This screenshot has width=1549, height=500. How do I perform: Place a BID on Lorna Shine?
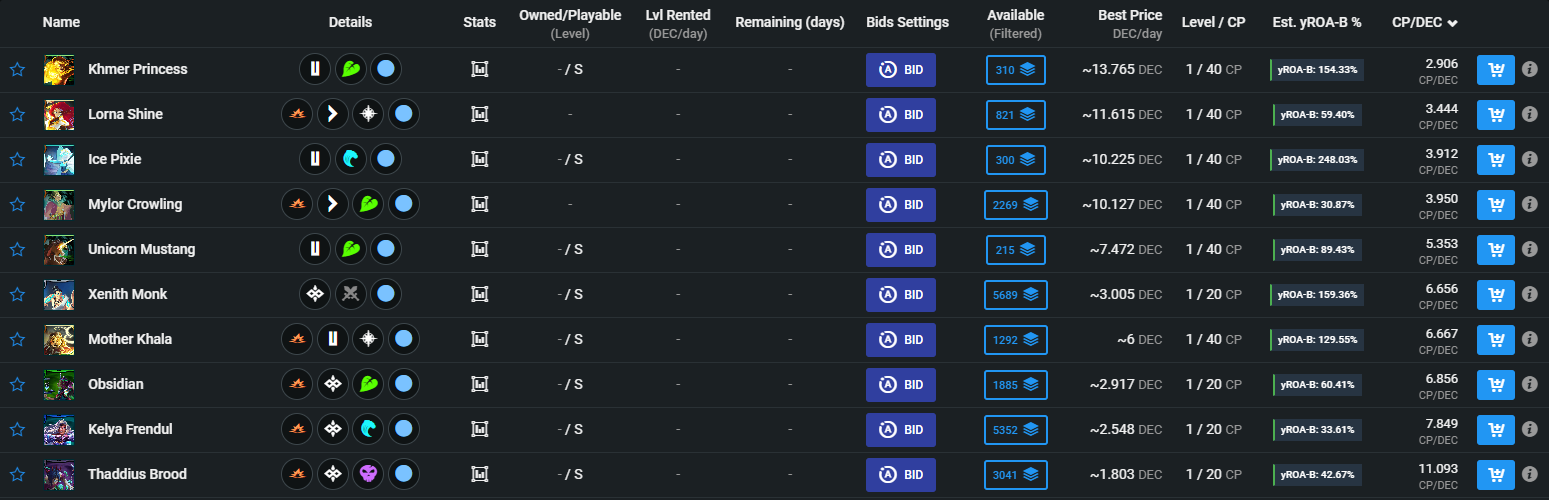click(901, 115)
